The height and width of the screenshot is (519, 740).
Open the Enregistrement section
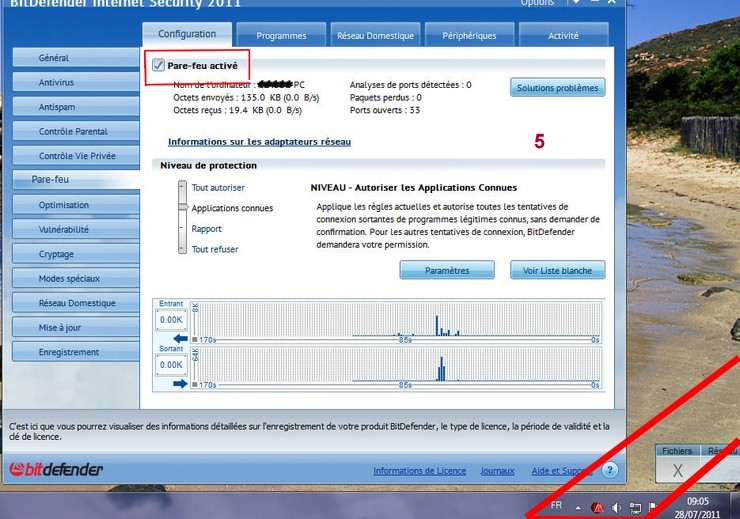(x=76, y=352)
